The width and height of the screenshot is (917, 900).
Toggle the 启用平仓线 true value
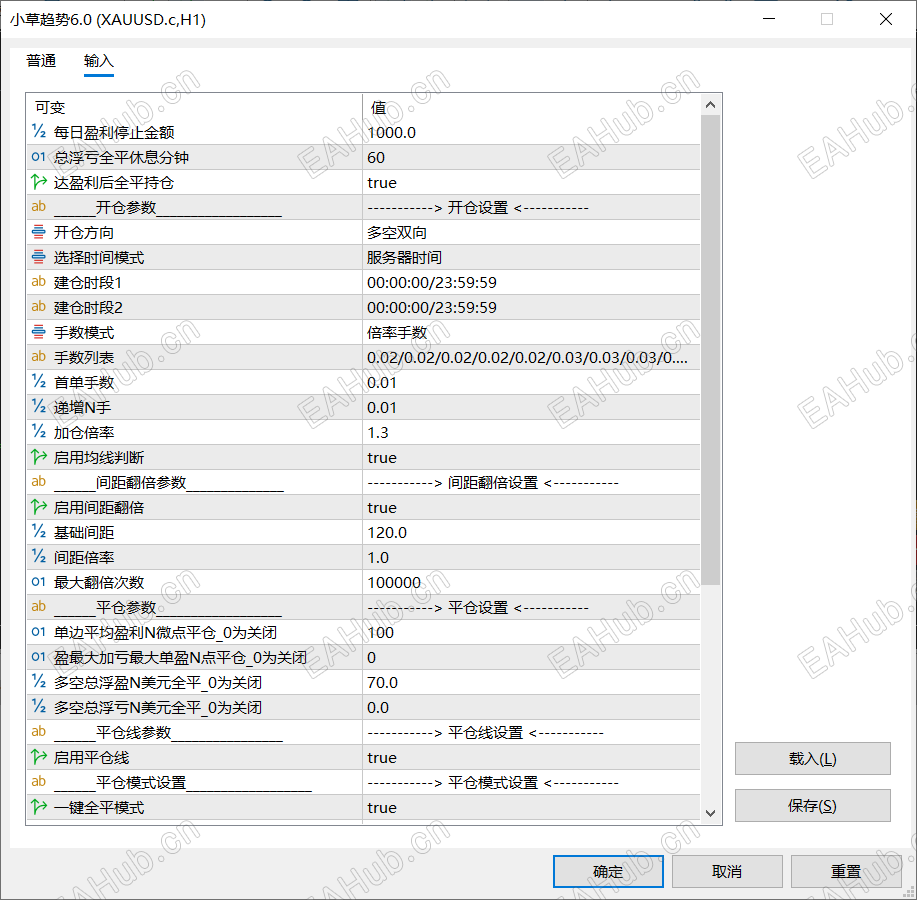[531, 757]
